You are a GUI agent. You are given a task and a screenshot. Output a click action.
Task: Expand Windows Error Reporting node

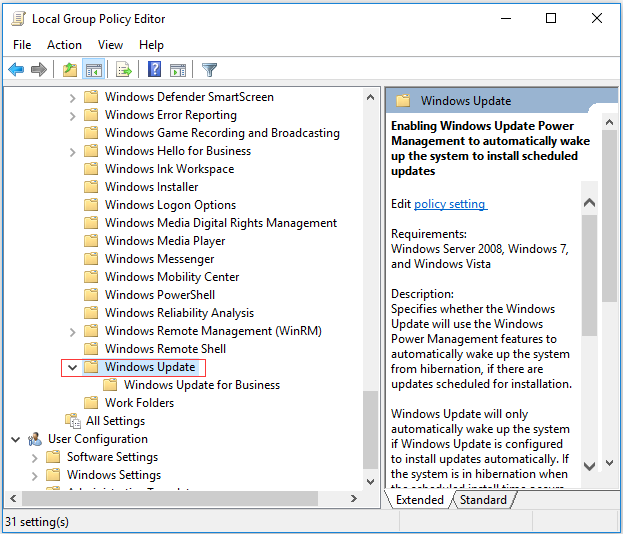pyautogui.click(x=72, y=116)
